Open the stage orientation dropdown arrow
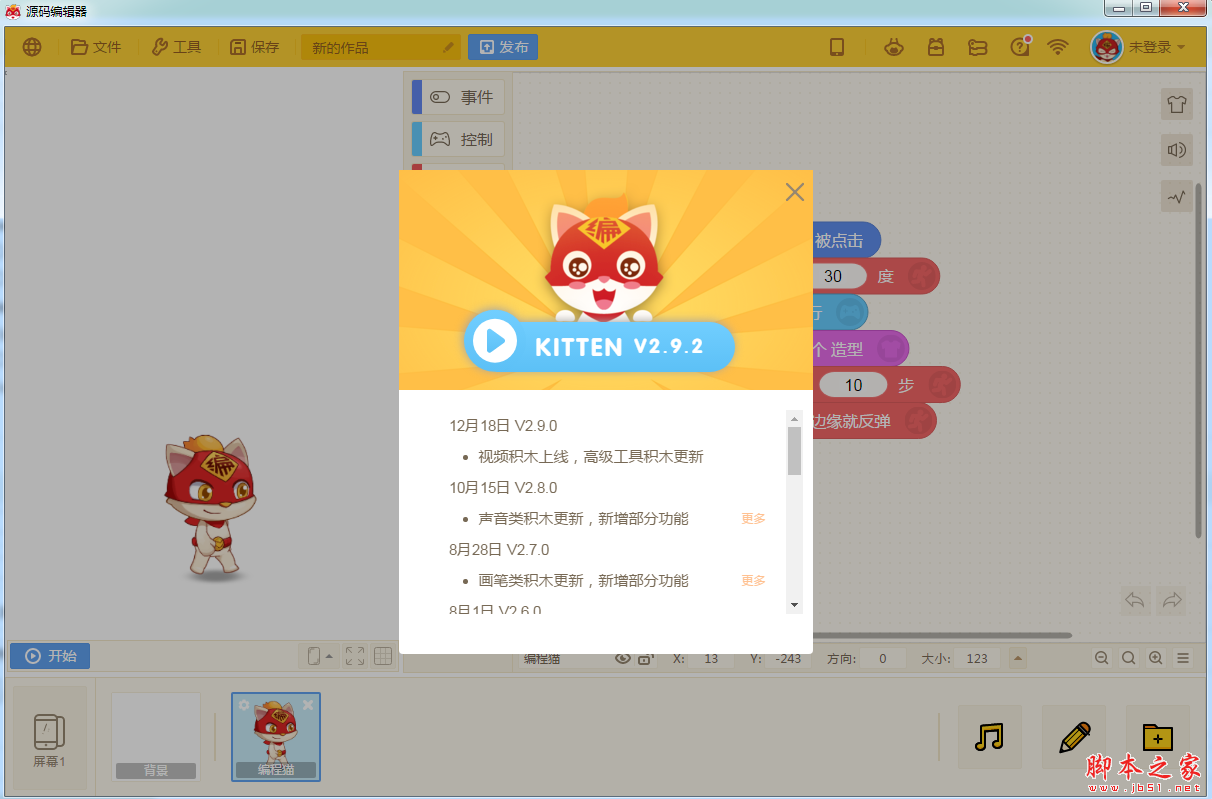The width and height of the screenshot is (1212, 799). (x=327, y=657)
